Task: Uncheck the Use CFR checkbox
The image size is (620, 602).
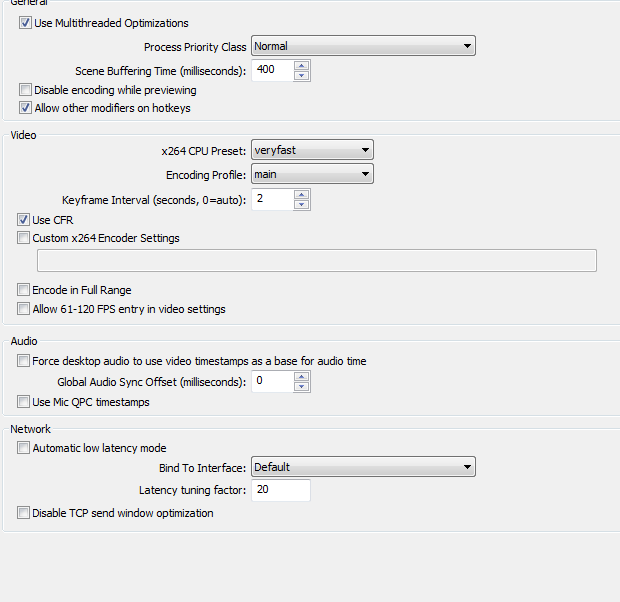Action: 23,220
